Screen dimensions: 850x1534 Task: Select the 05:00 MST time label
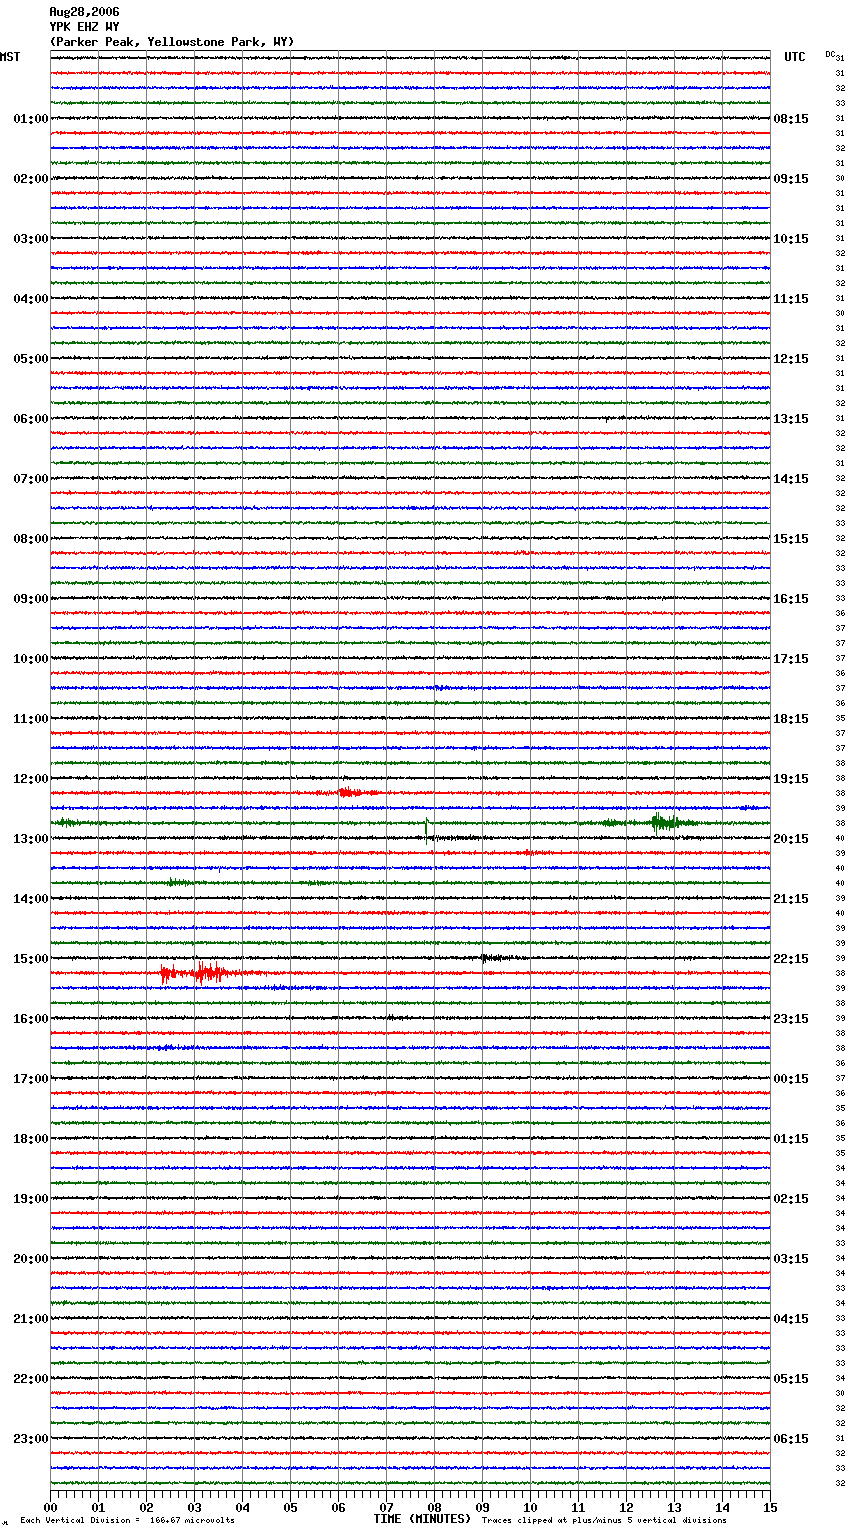(31, 359)
